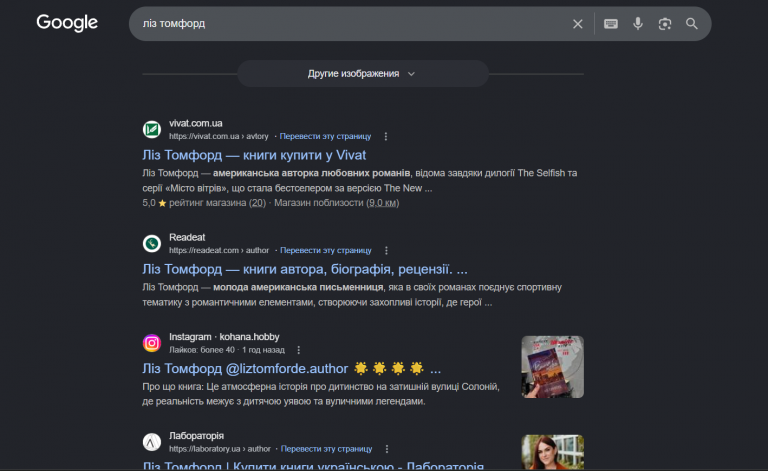This screenshot has width=768, height=471.
Task: Open the on-screen keyboard input tool
Action: click(x=610, y=24)
